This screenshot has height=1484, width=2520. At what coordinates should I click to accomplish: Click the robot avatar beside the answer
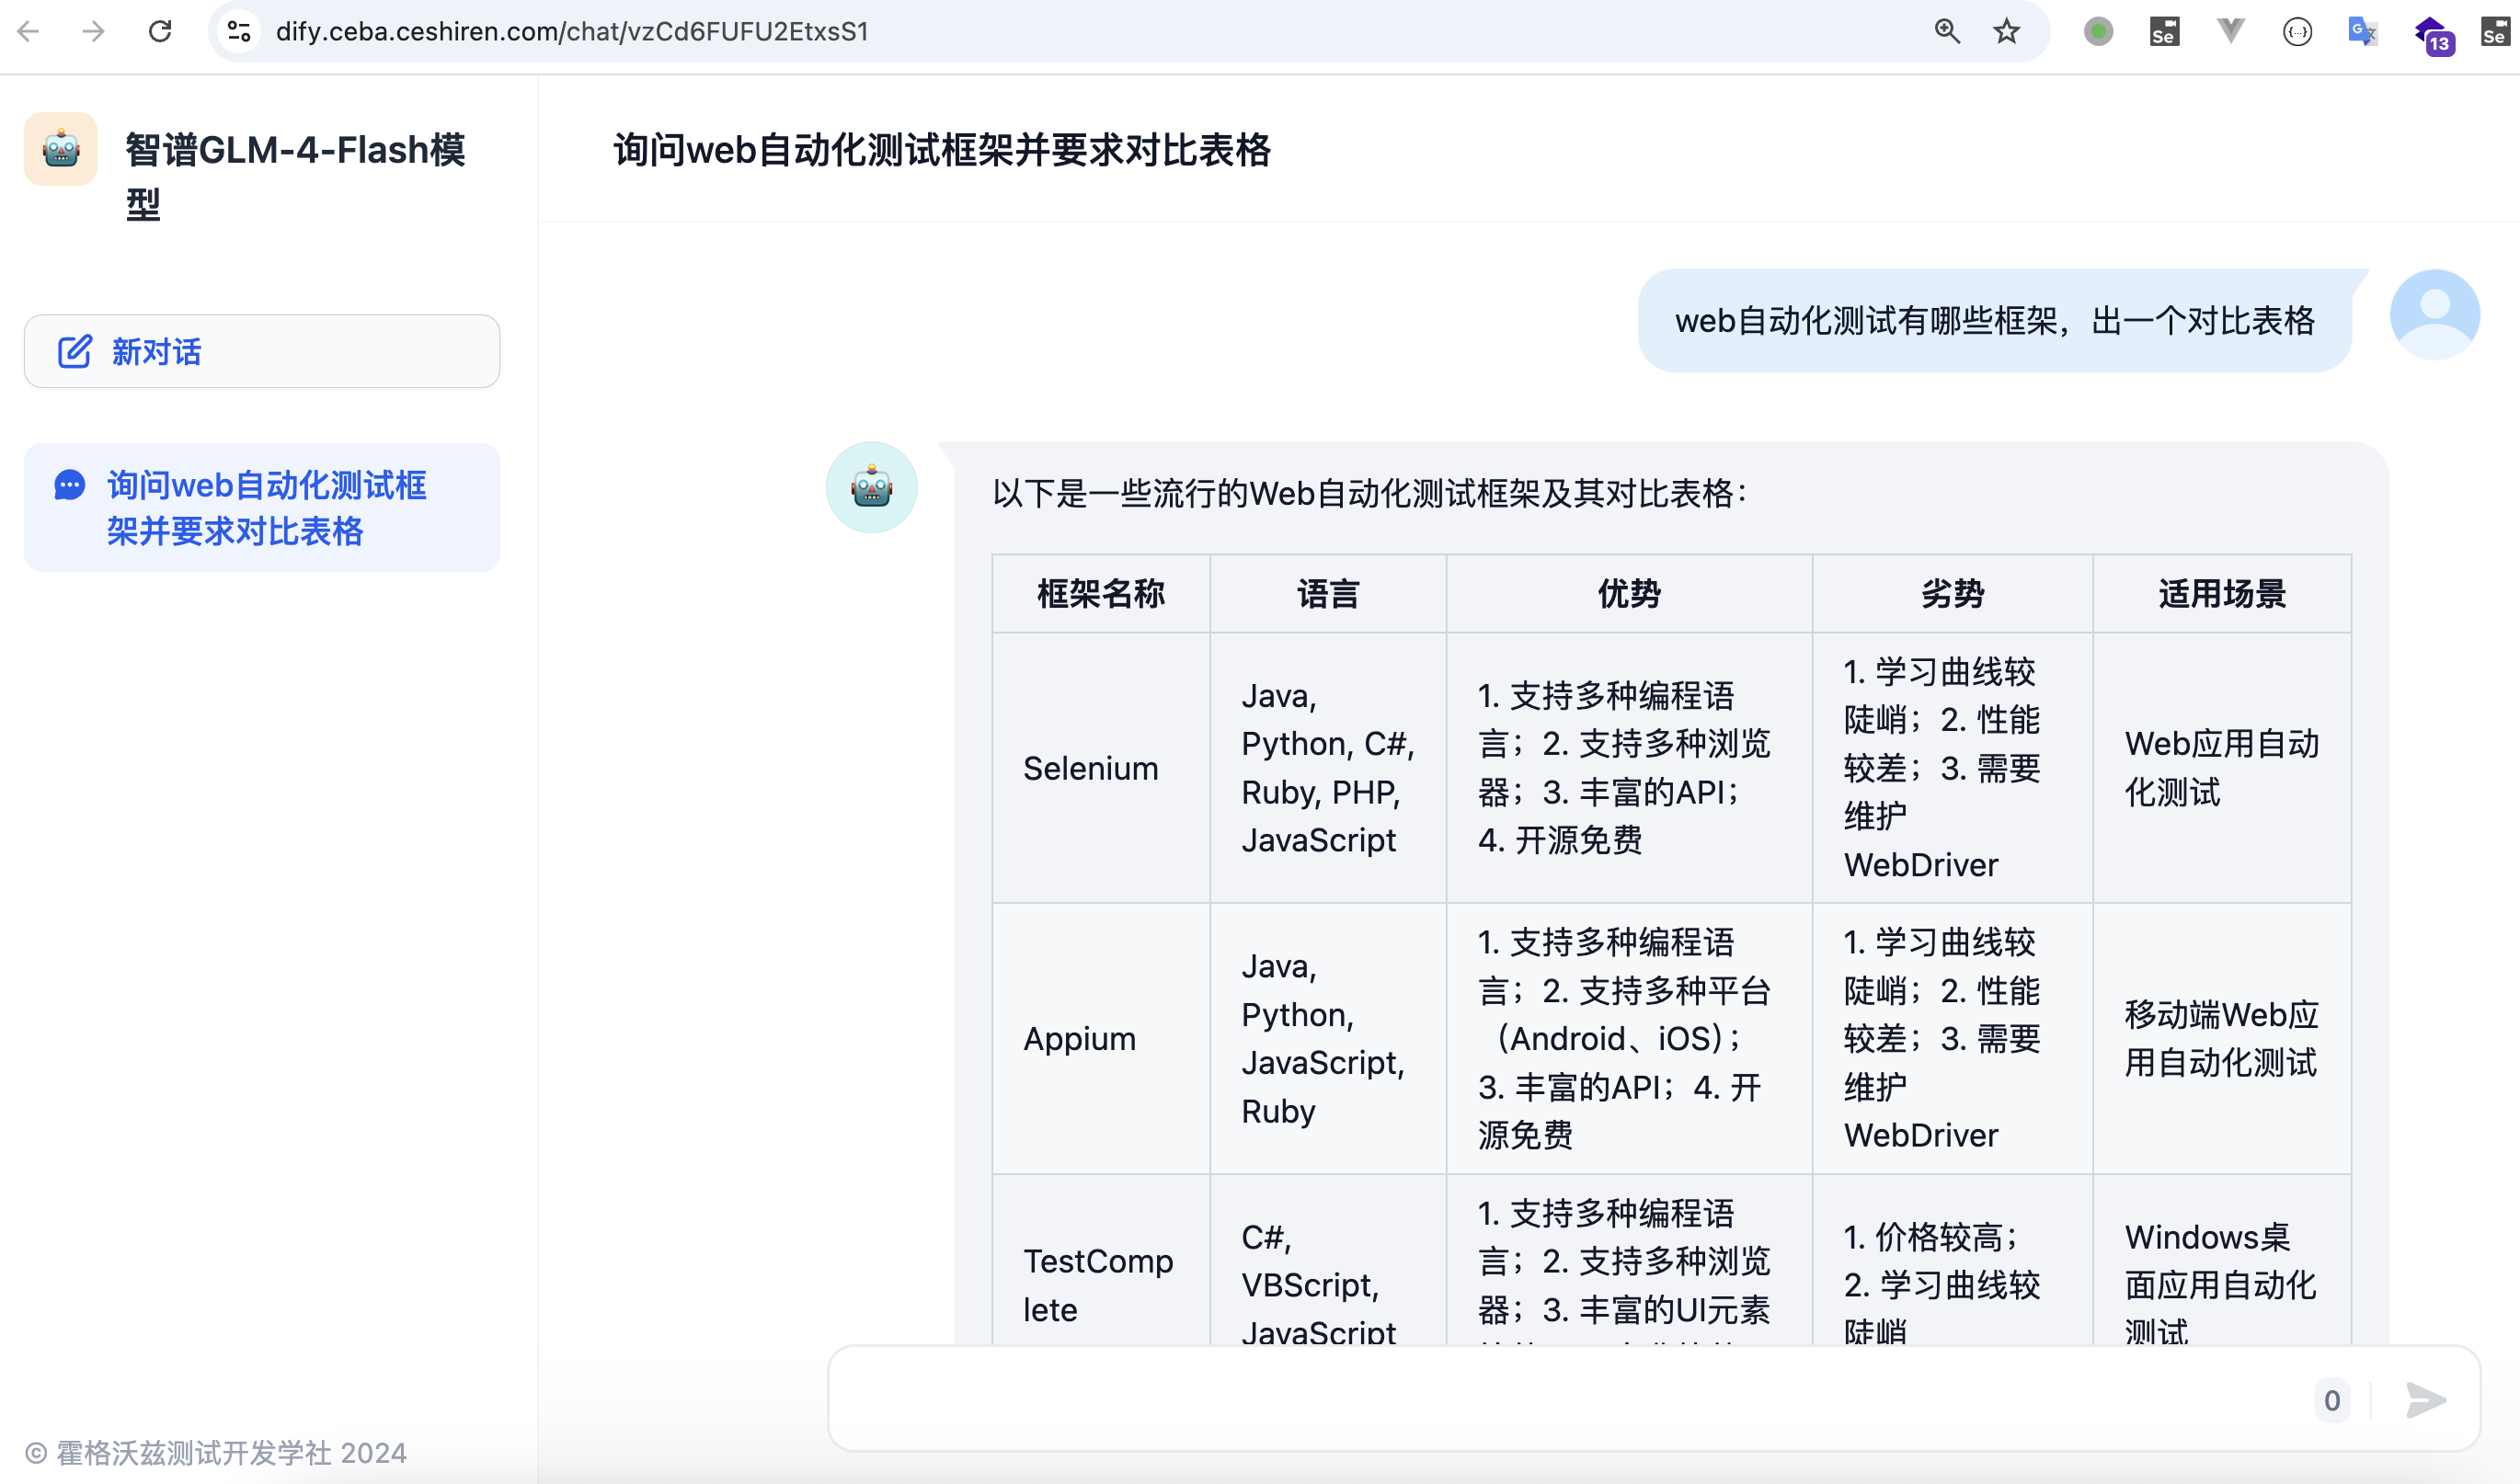click(x=871, y=487)
